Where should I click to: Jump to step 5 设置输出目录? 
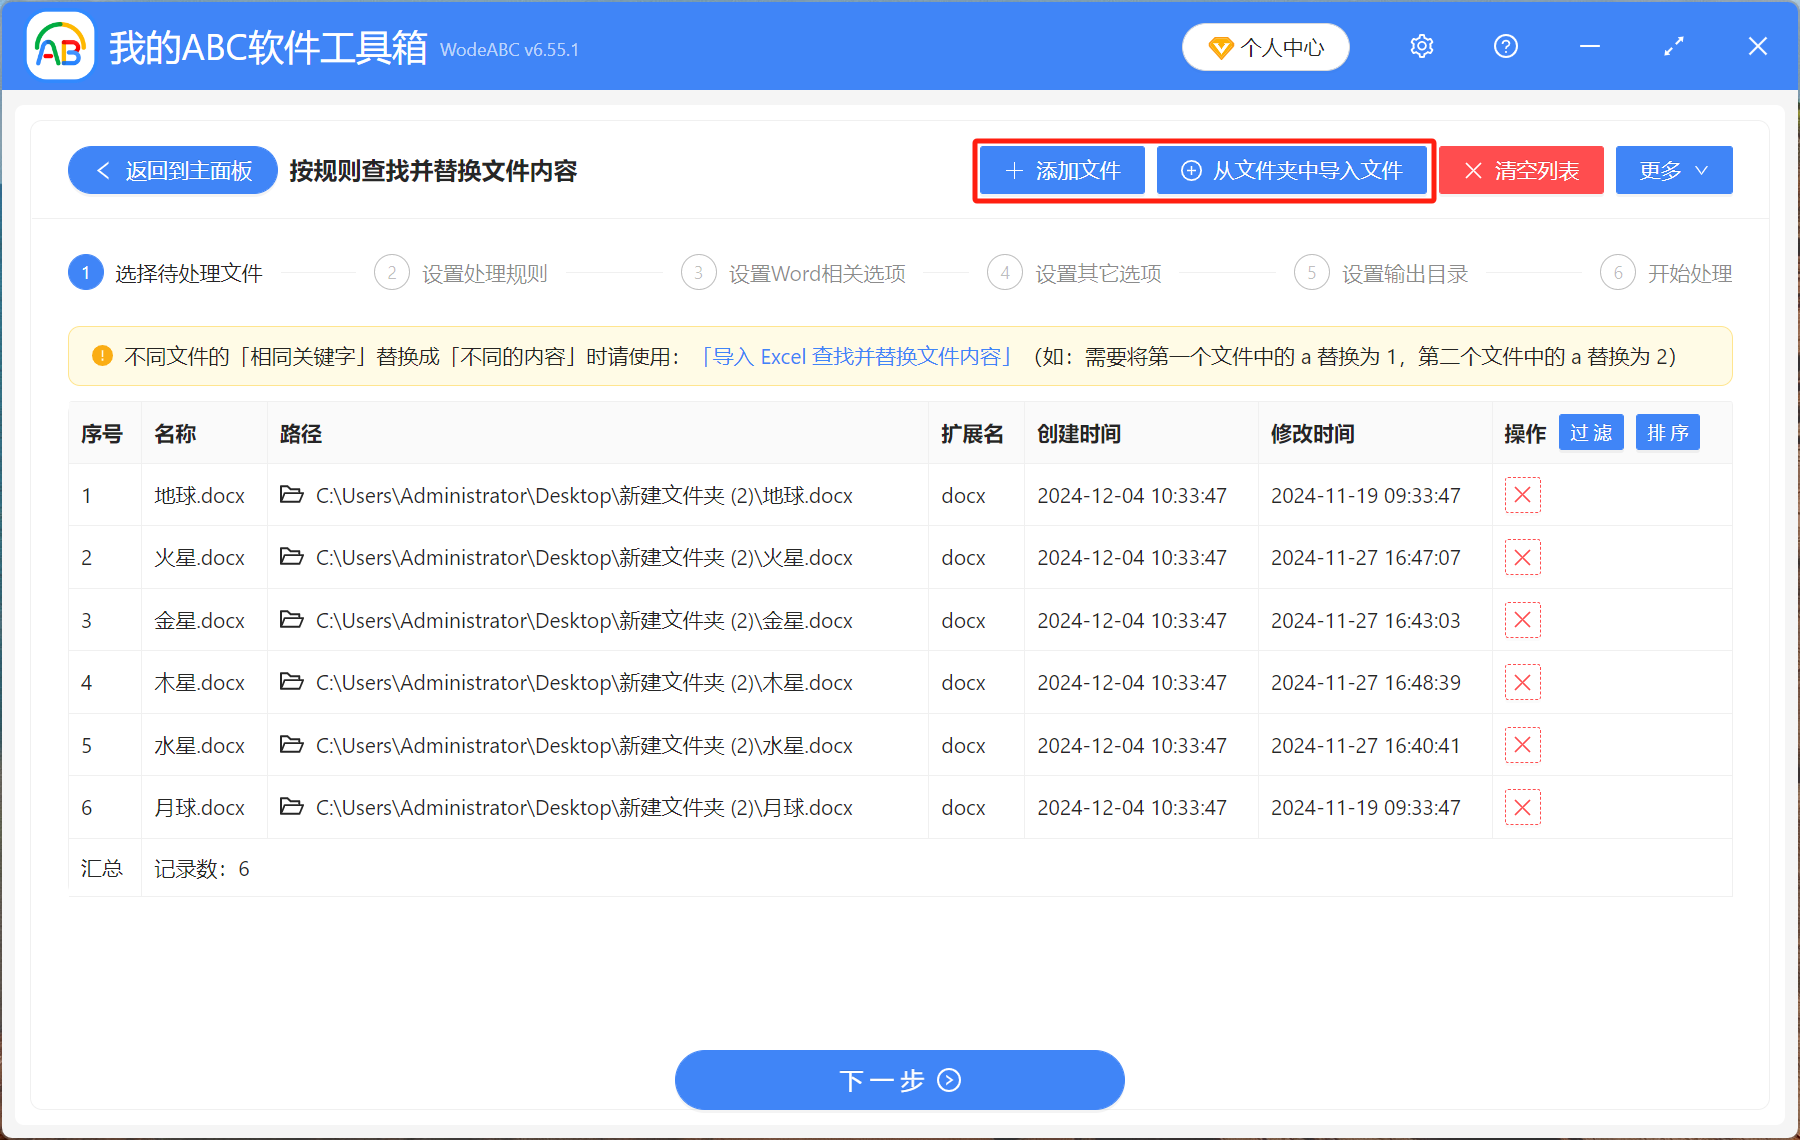(x=1382, y=273)
